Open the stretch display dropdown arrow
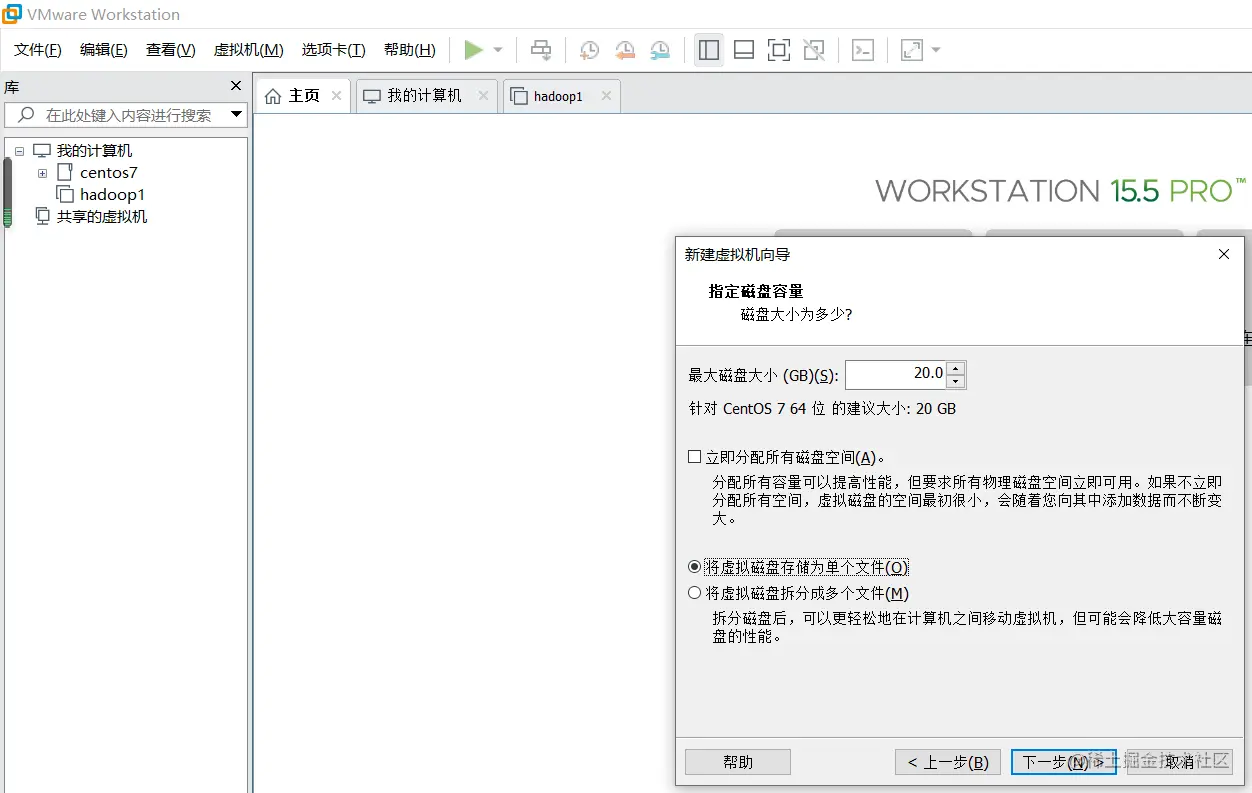1252x793 pixels. pyautogui.click(x=936, y=50)
